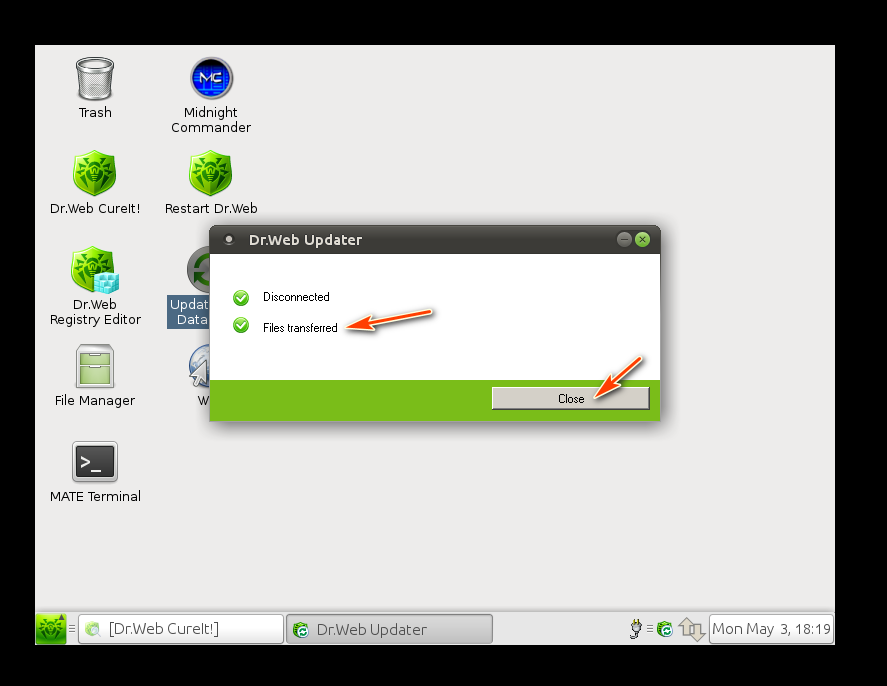This screenshot has width=887, height=686.
Task: Open the File Manager desktop icon
Action: [x=94, y=366]
